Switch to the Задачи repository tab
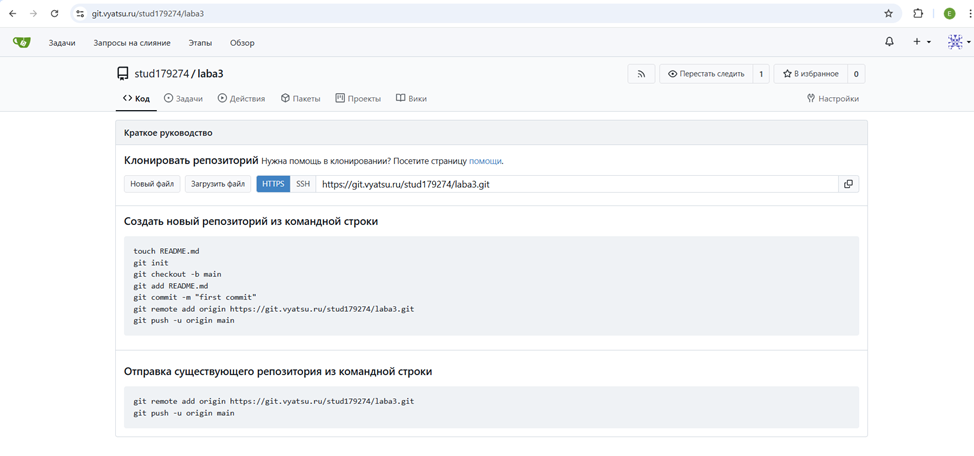 click(183, 99)
